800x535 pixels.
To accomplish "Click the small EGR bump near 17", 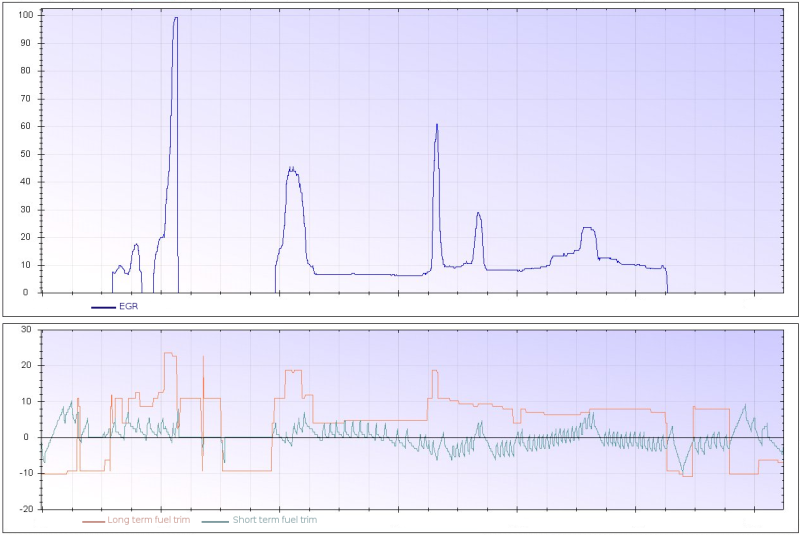I will [x=136, y=246].
